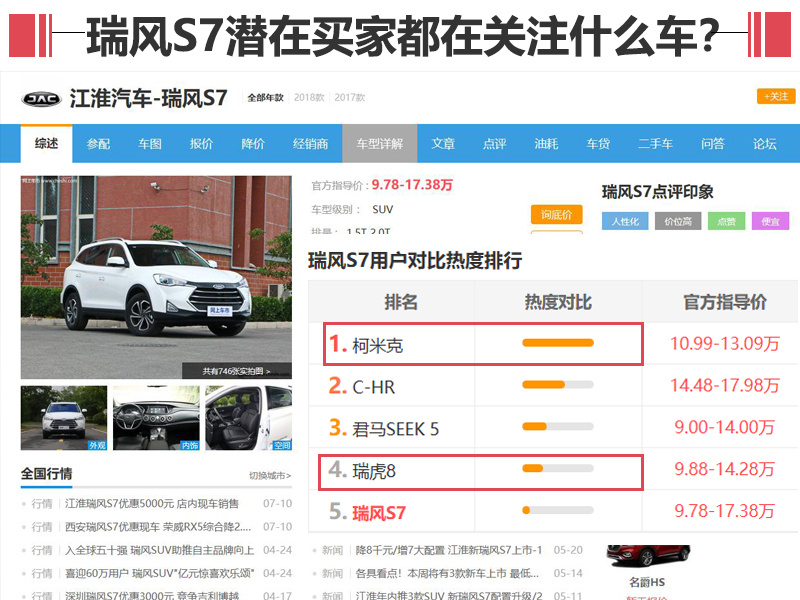Click 瑞虎8 in the ranking
The width and height of the screenshot is (800, 600).
click(374, 471)
